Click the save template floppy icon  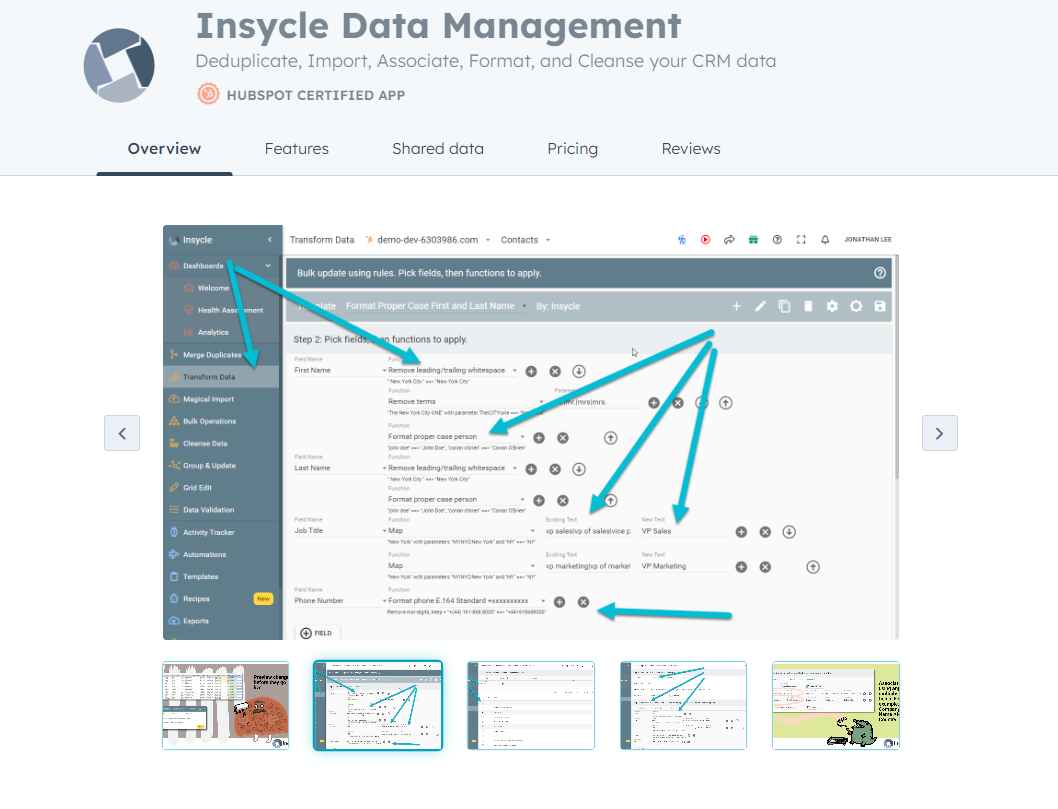click(879, 306)
